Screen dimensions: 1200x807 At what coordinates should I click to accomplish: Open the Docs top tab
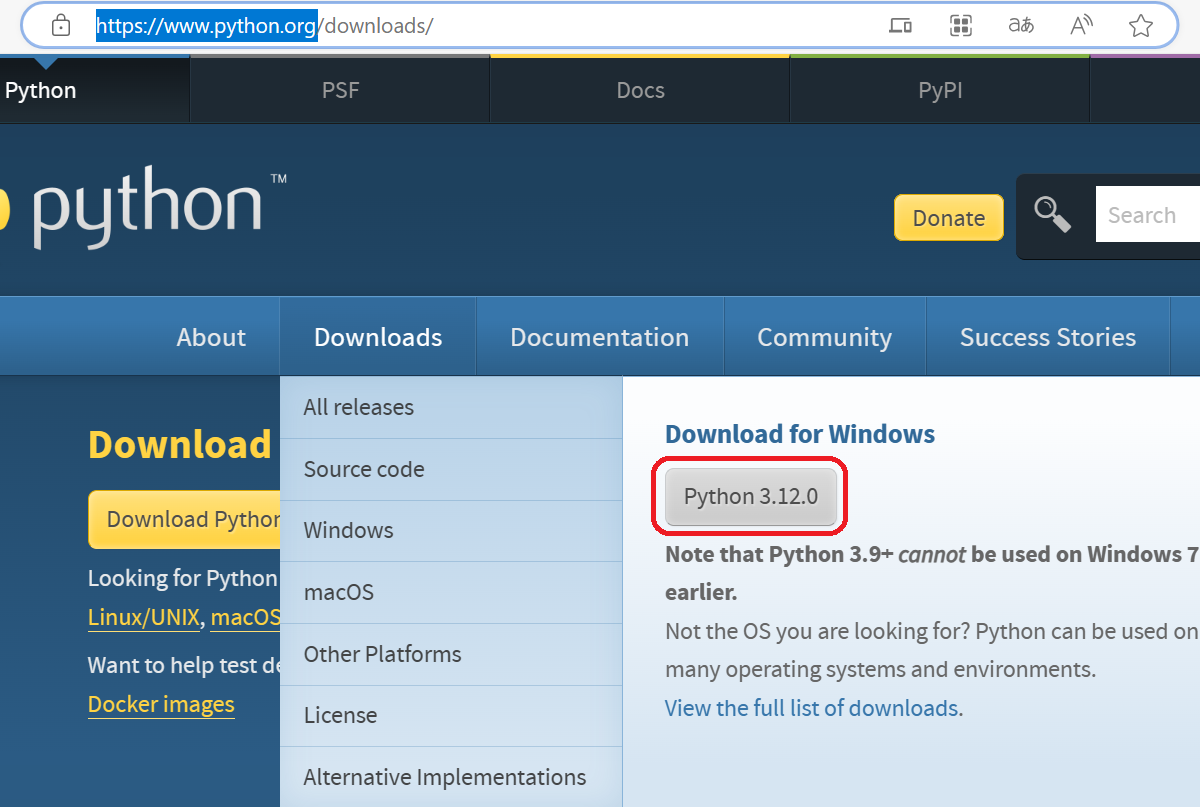[x=640, y=90]
